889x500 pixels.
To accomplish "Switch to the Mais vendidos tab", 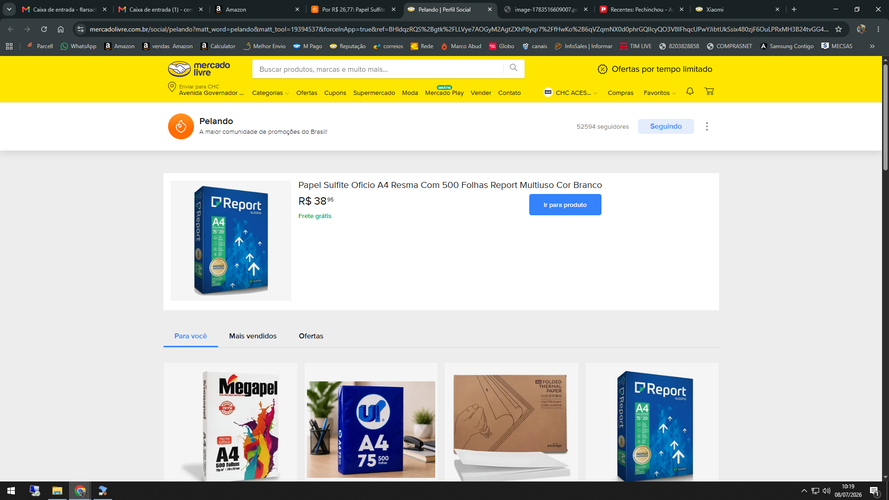I will (x=253, y=336).
